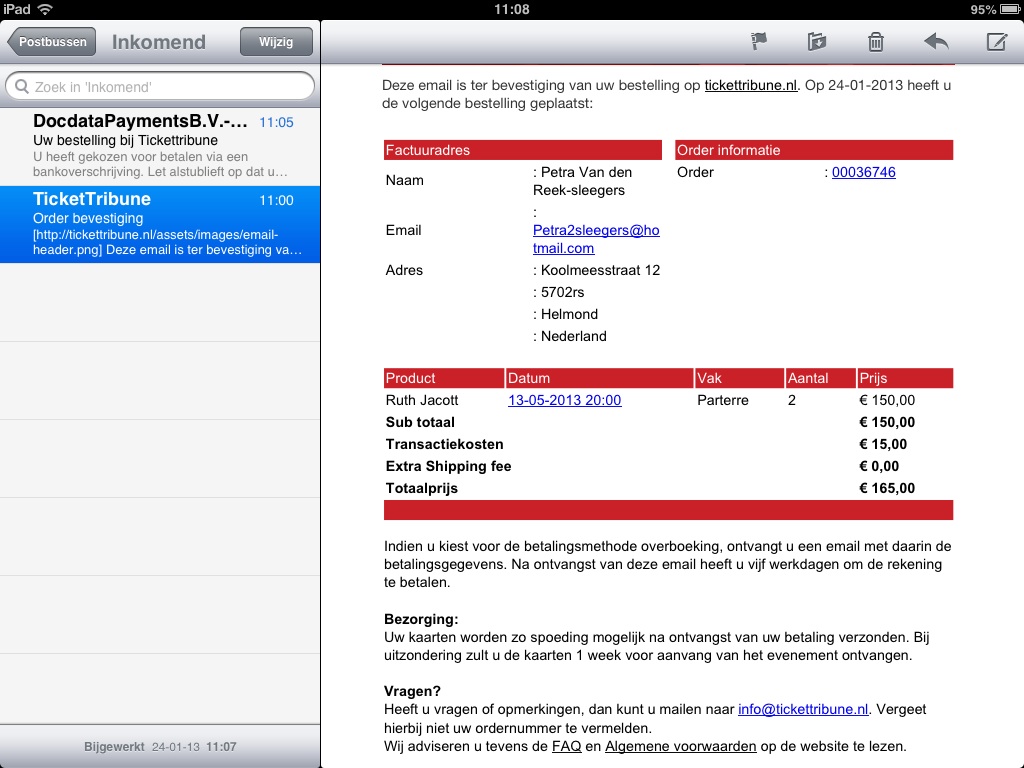
Task: Tap the Wi-Fi icon in status bar
Action: (45, 9)
